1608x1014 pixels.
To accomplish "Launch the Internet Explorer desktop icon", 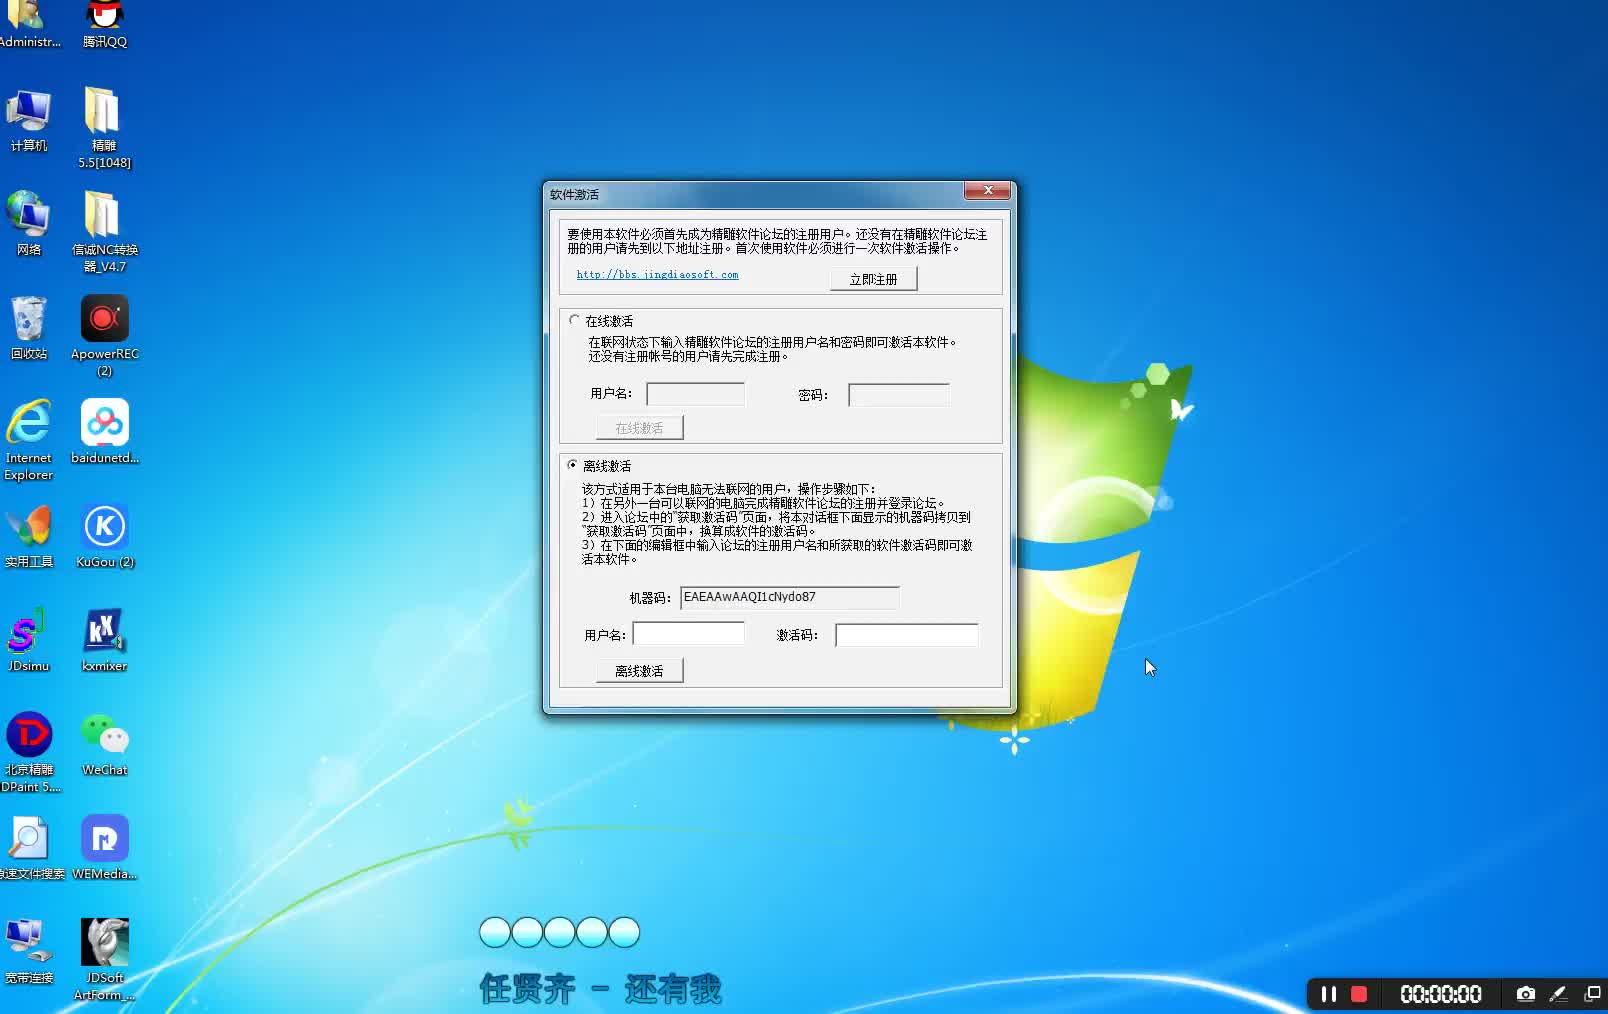I will (28, 439).
